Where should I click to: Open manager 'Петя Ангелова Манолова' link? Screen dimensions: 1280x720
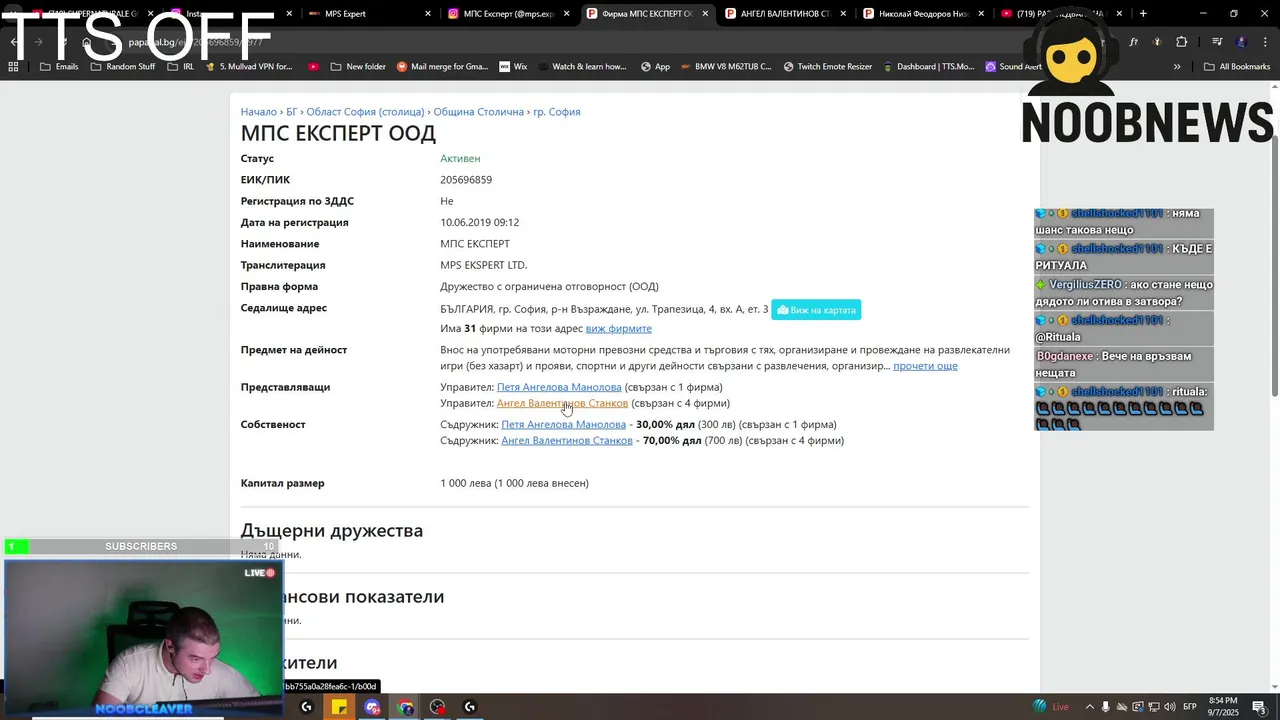coord(559,387)
